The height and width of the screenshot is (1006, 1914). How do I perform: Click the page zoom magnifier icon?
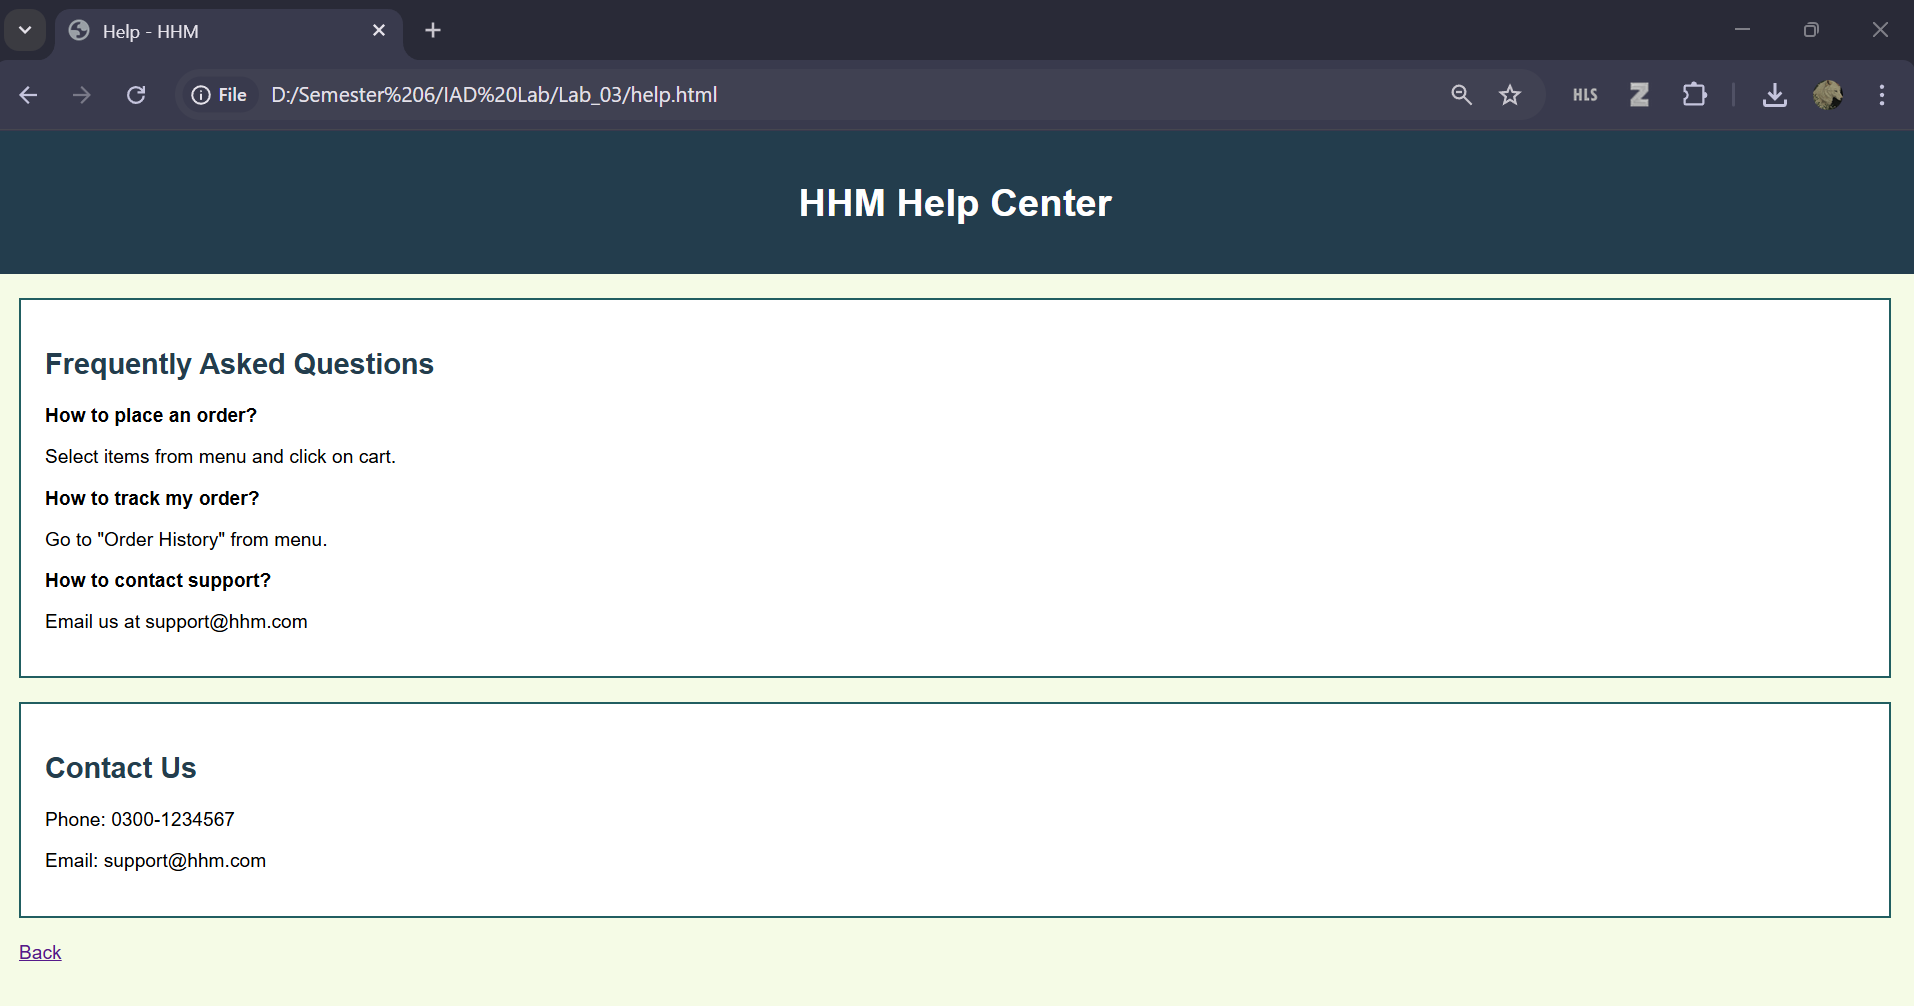(x=1461, y=95)
